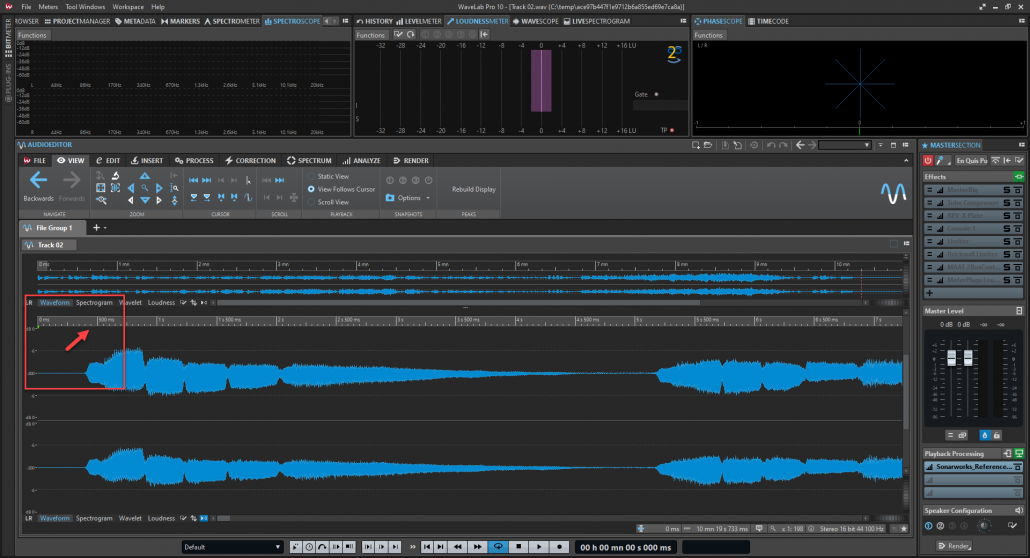Open the Tool Windows menu
The image size is (1030, 558).
tap(85, 7)
